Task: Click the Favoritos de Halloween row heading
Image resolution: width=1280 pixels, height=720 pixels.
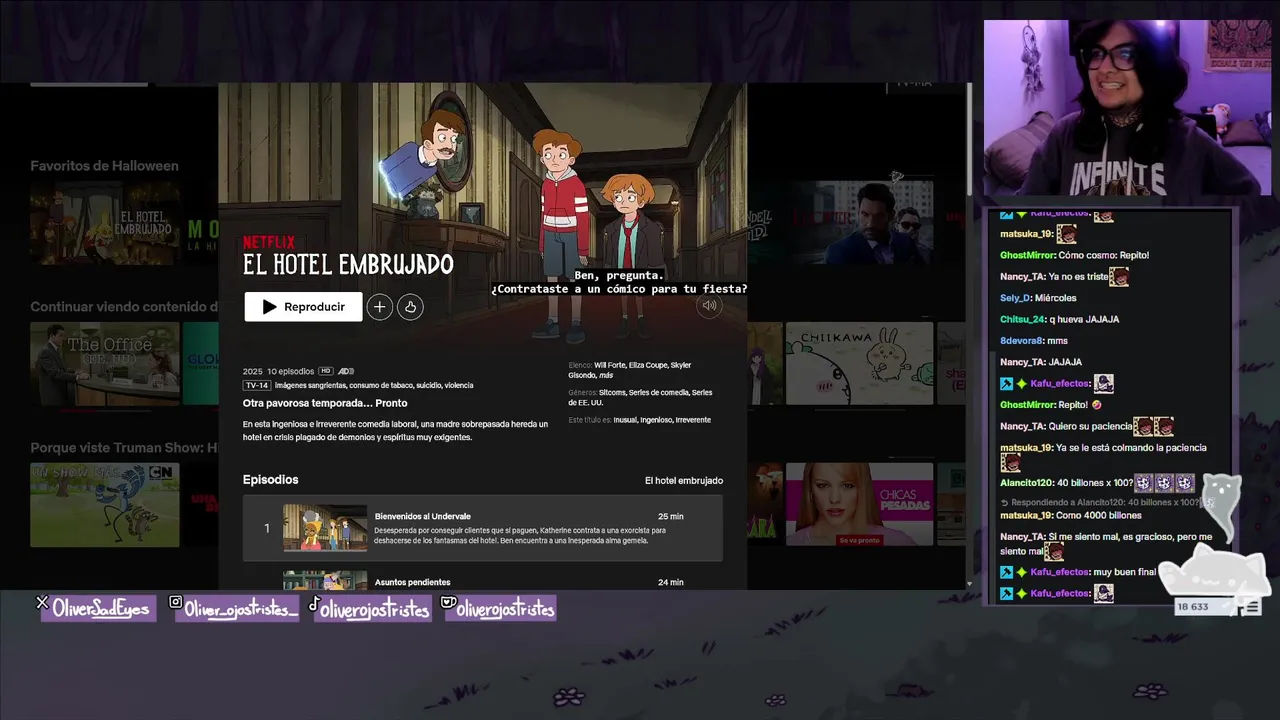Action: point(104,166)
